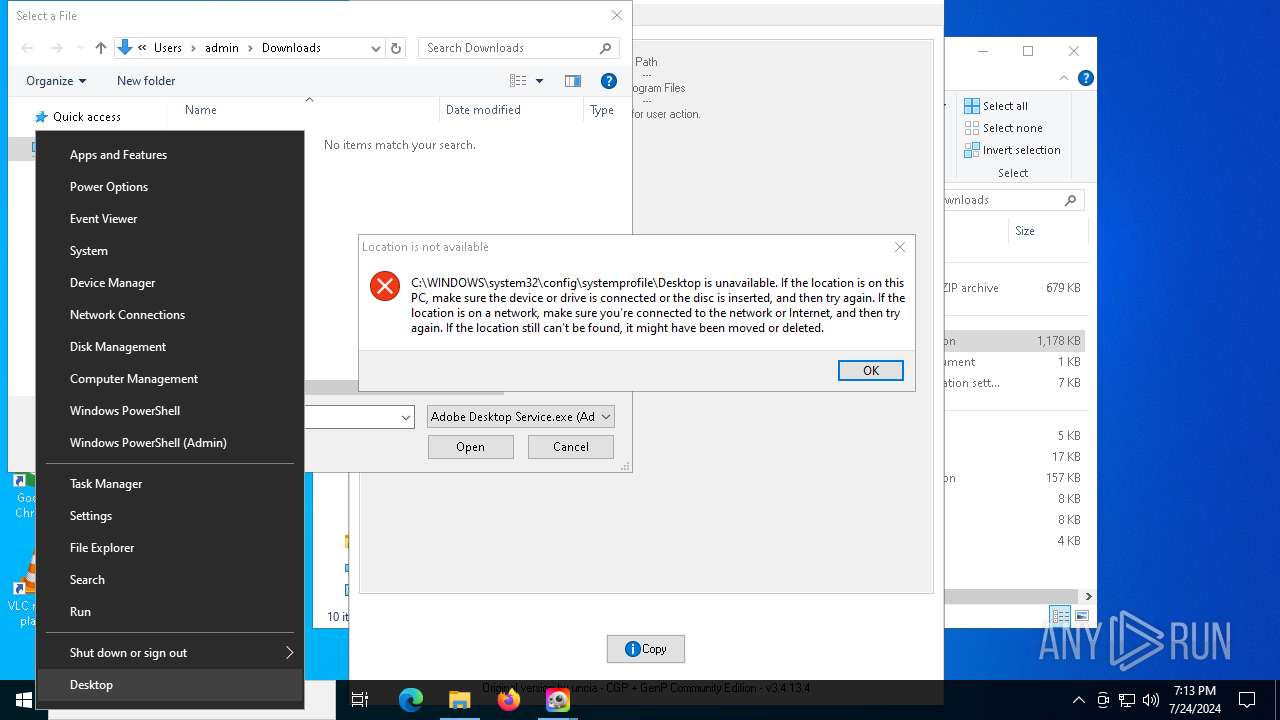
Task: Click OK in the Location is not available dialog
Action: (x=871, y=370)
